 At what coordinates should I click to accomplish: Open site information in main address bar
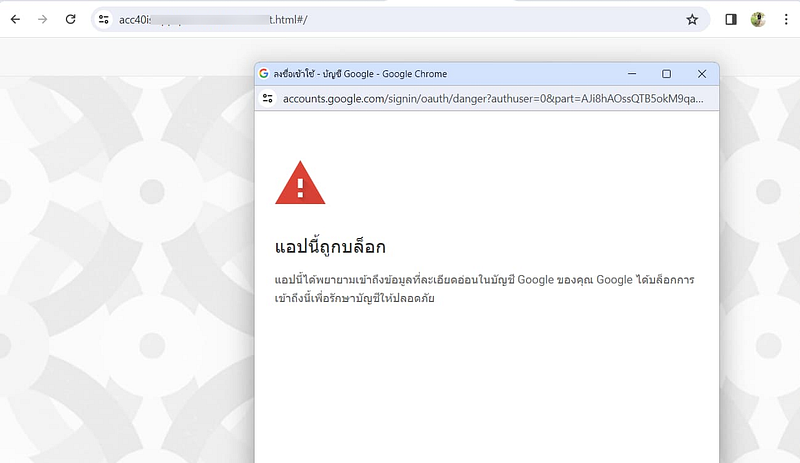pyautogui.click(x=104, y=19)
